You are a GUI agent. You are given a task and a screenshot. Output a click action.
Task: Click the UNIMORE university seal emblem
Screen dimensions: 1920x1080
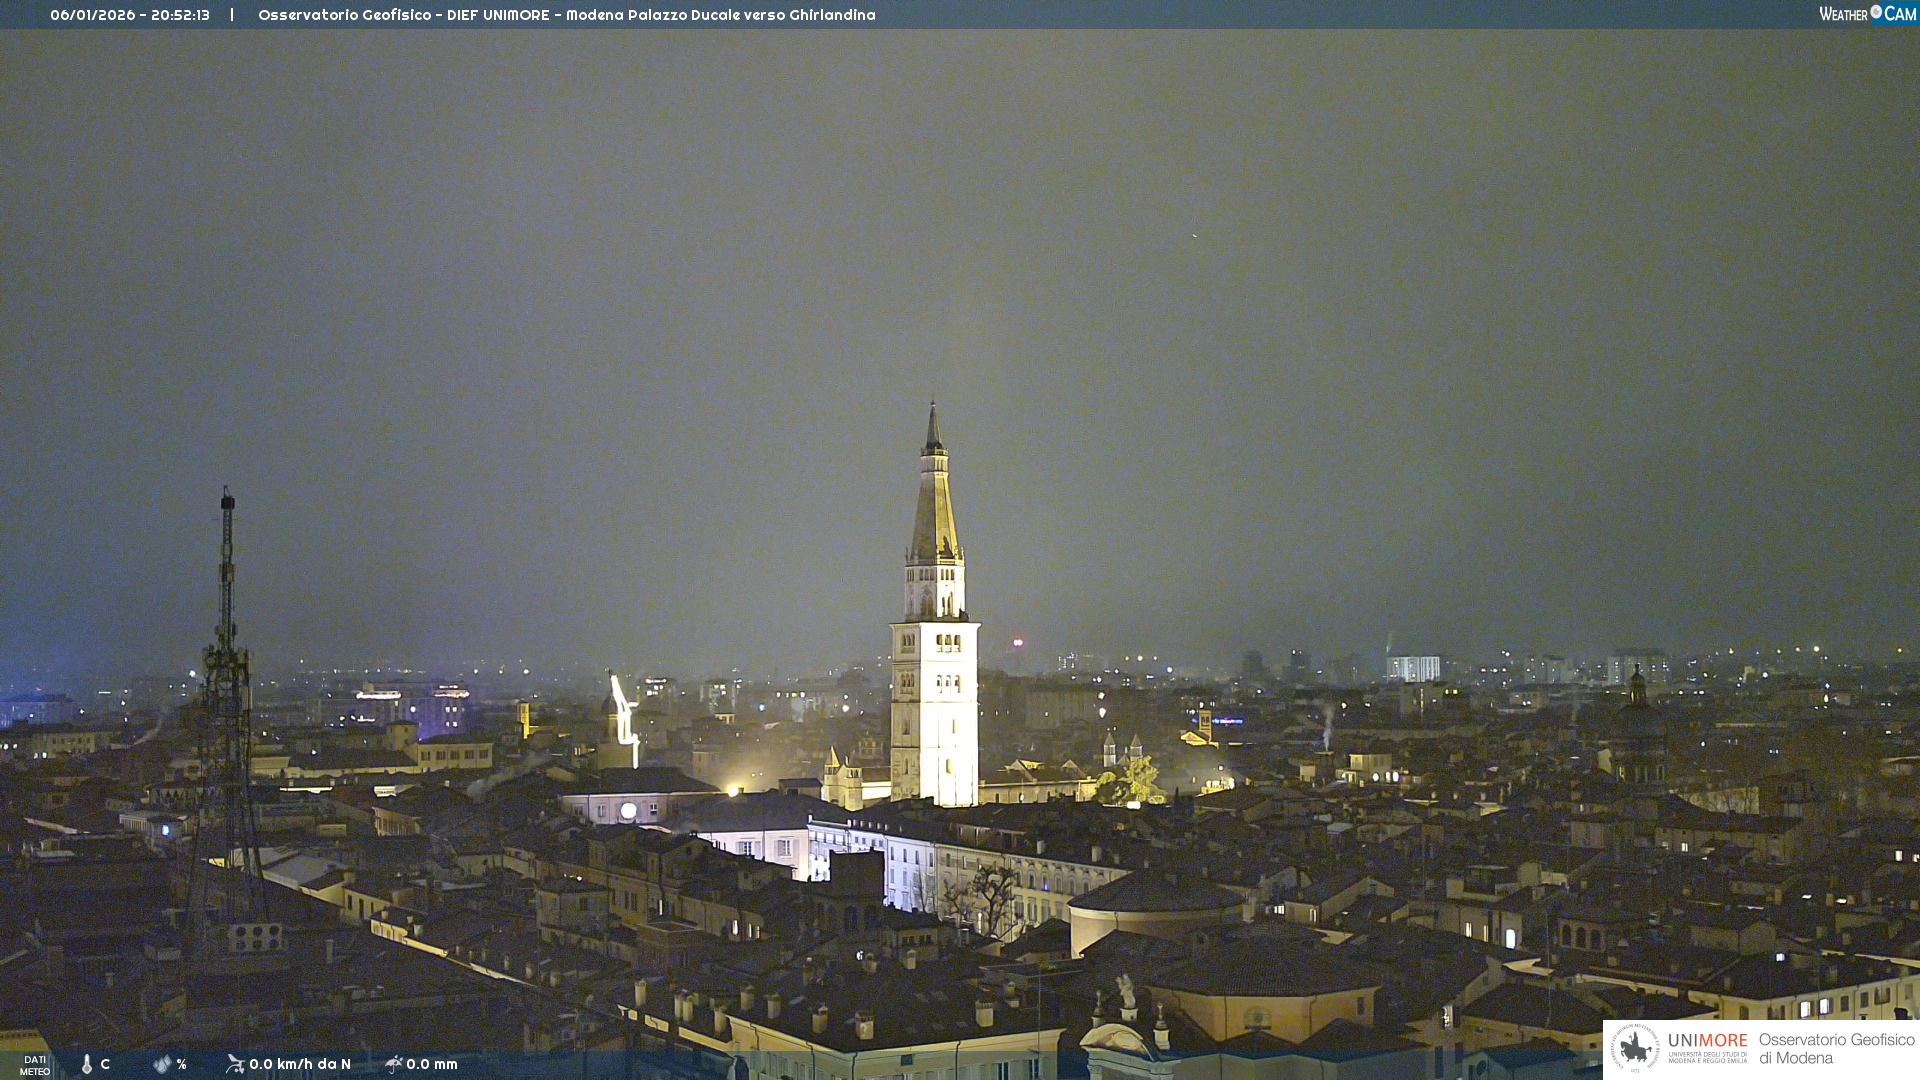(1635, 1048)
